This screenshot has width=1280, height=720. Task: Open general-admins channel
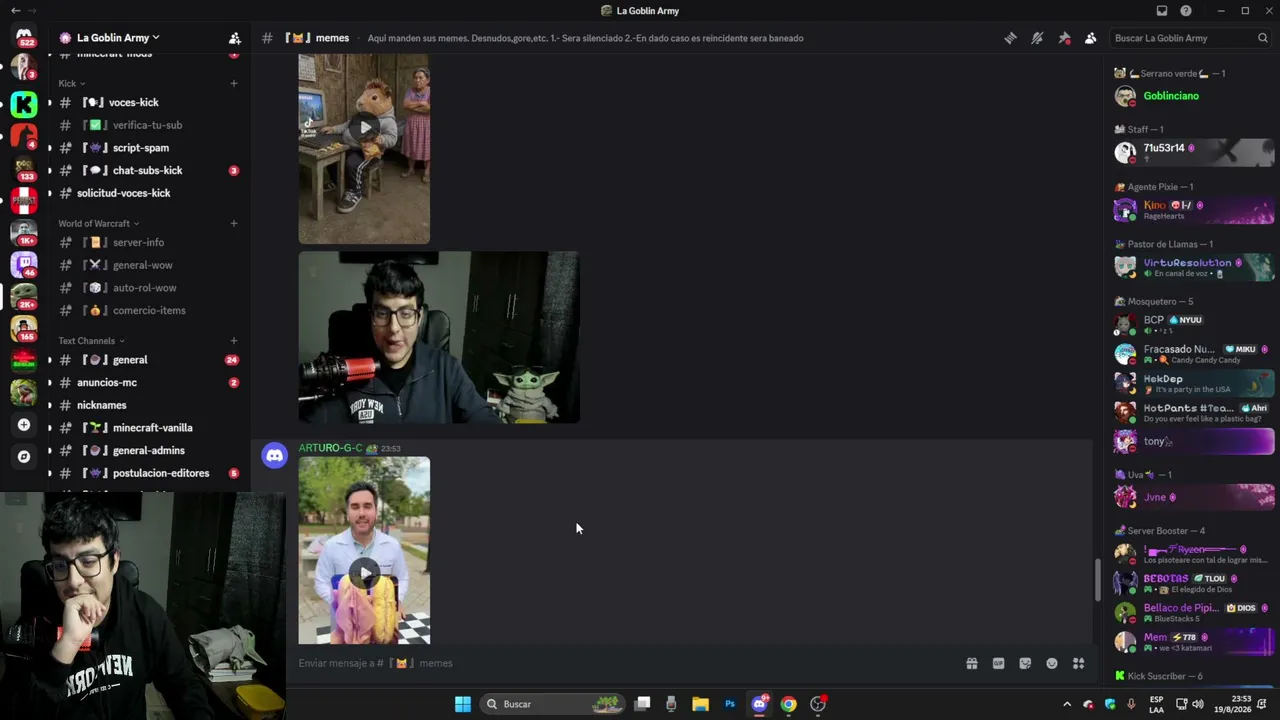(148, 450)
